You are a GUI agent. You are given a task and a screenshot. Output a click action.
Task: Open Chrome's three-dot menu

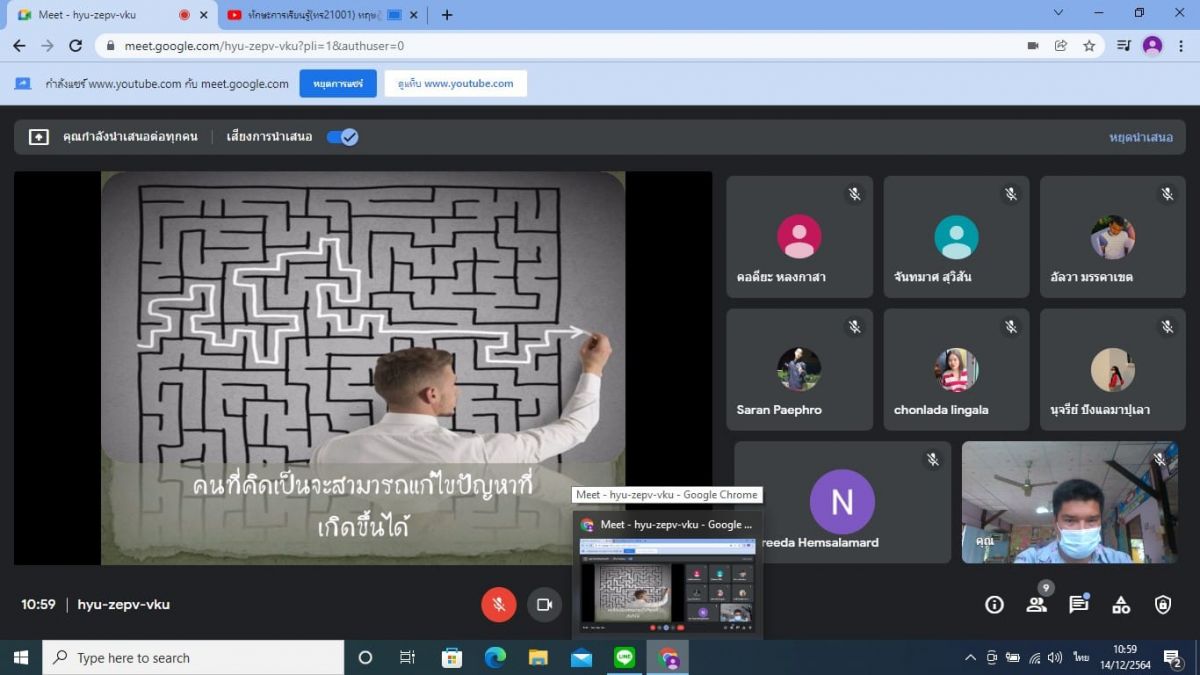[x=1181, y=46]
